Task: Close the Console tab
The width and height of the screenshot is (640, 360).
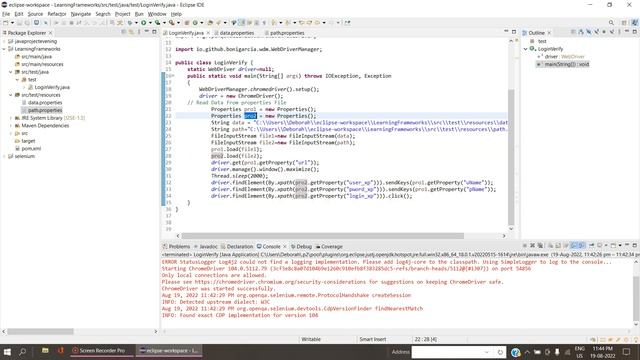Action: [285, 247]
